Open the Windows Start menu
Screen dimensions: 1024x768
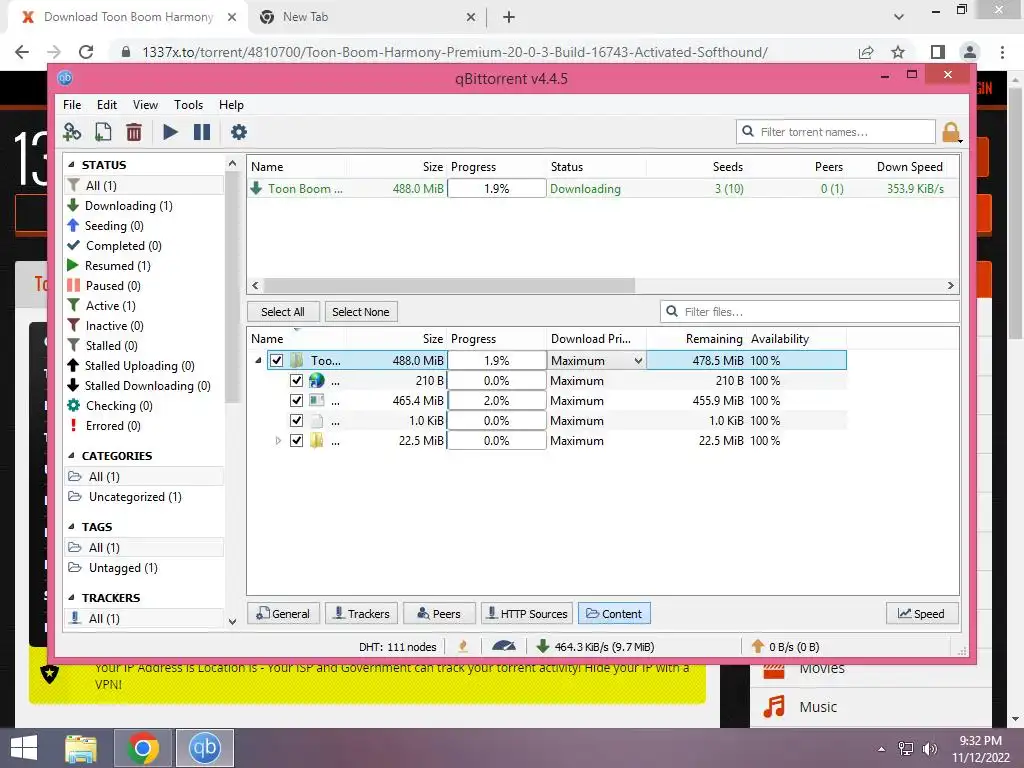(24, 748)
